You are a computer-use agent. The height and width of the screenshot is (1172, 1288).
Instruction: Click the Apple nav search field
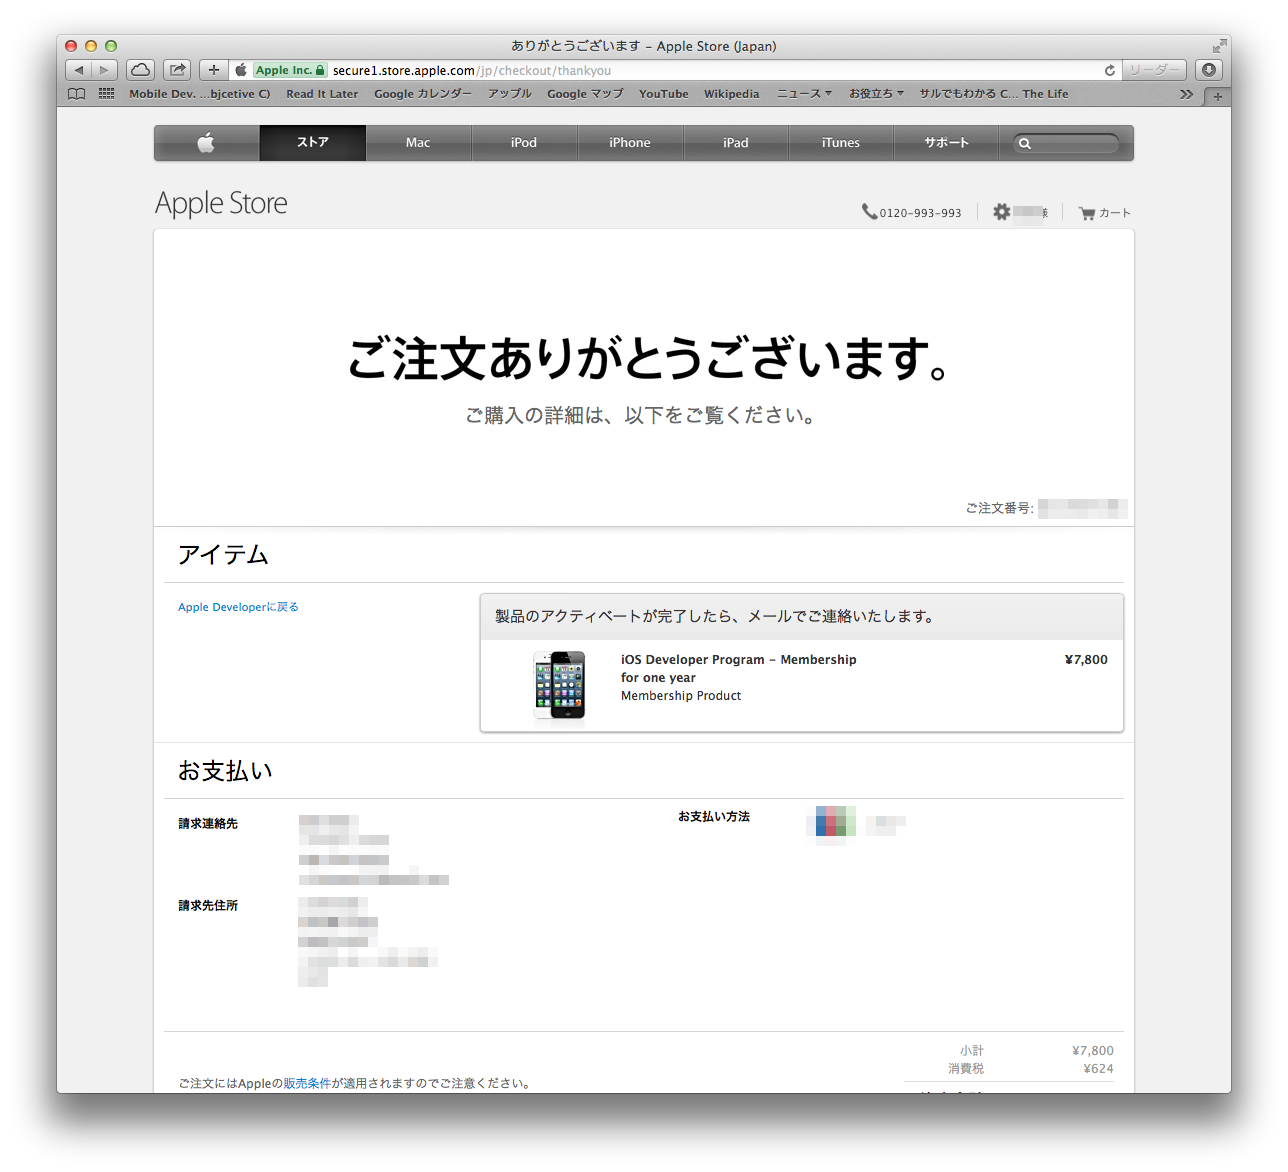pyautogui.click(x=1066, y=143)
